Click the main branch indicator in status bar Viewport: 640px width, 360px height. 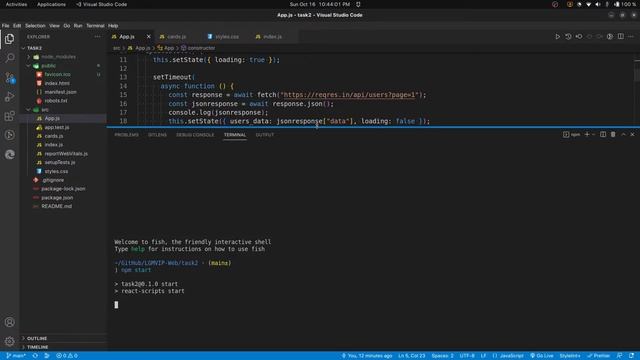(16, 356)
